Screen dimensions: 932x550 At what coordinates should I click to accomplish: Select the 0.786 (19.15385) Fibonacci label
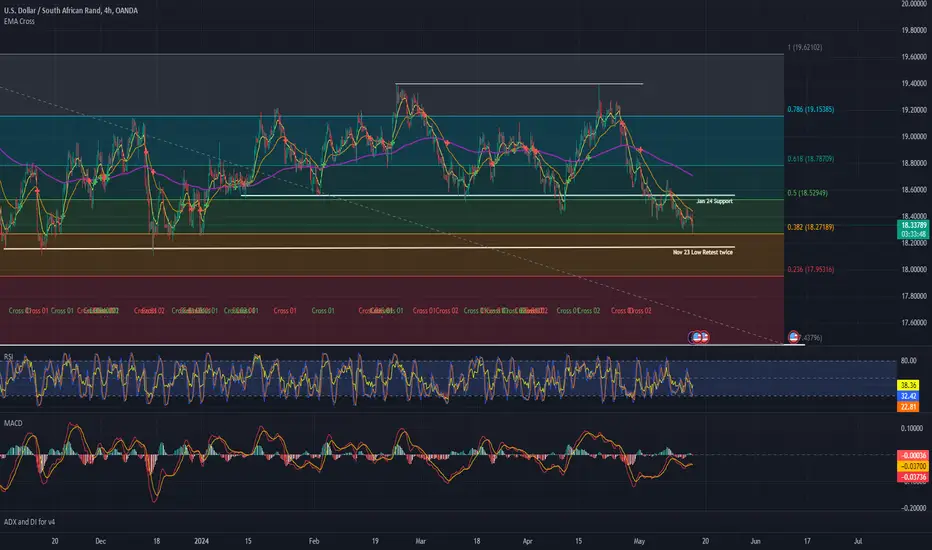pyautogui.click(x=810, y=109)
